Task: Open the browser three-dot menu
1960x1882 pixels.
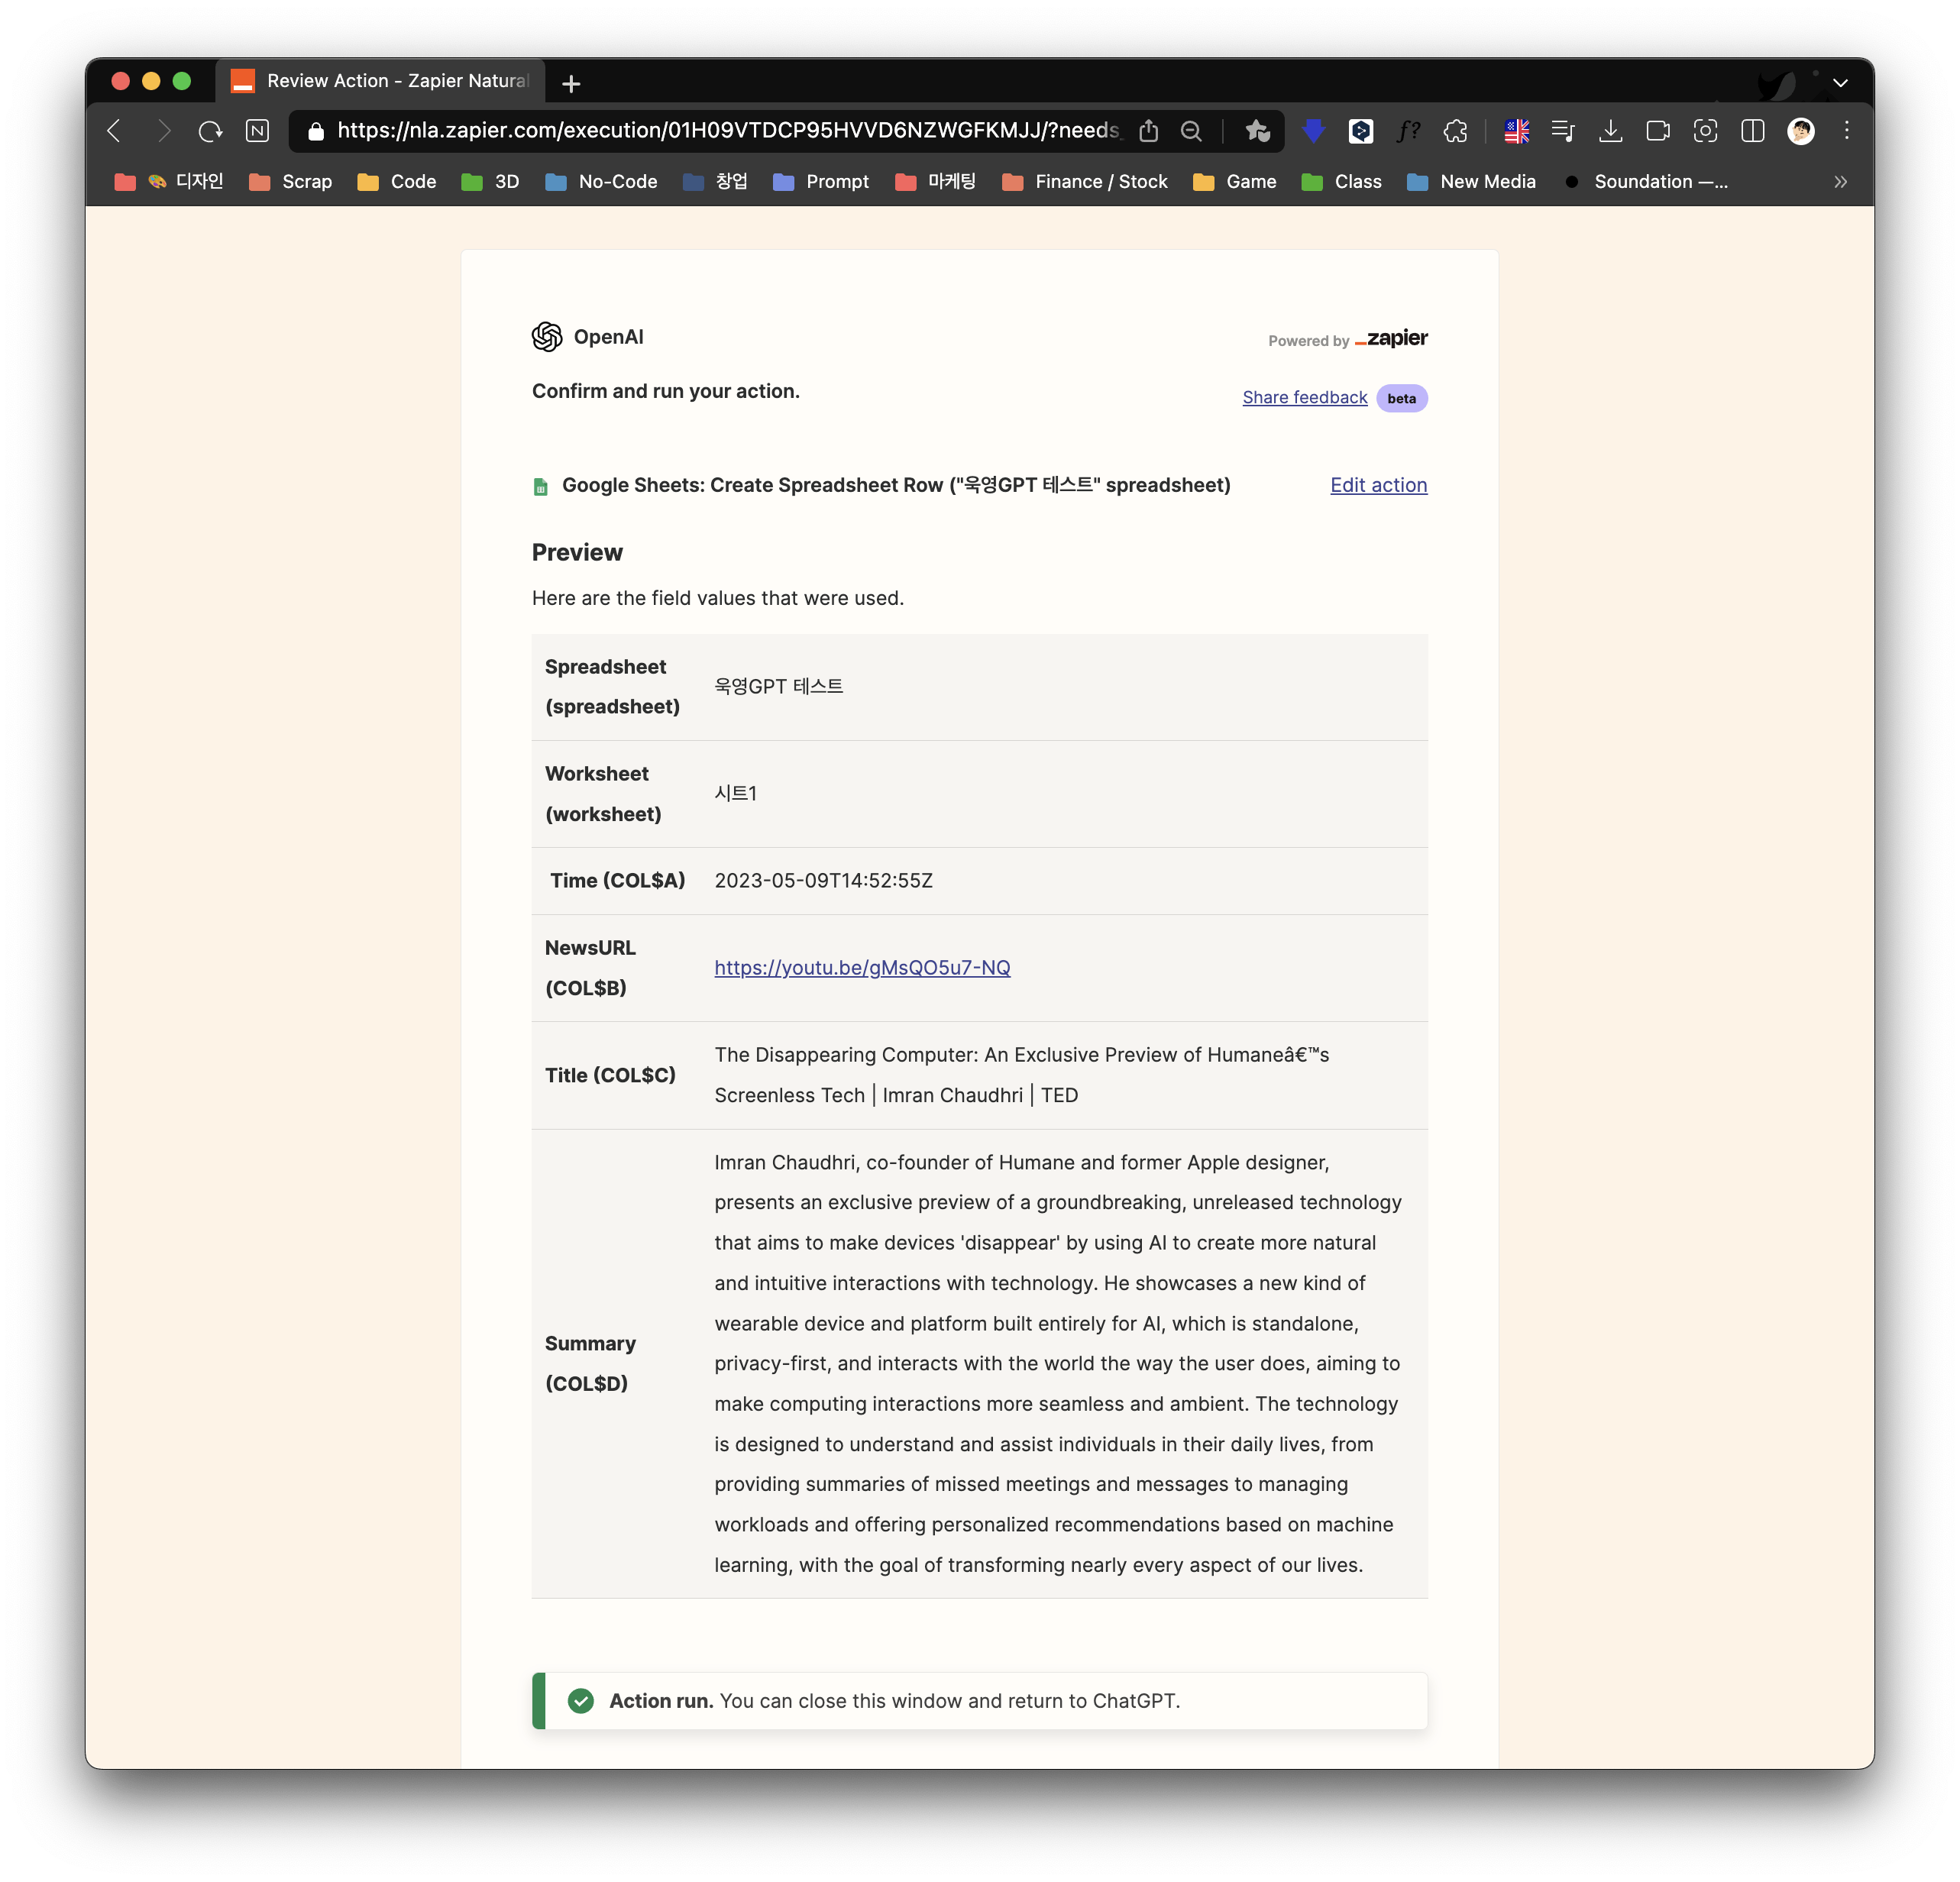Action: [1847, 131]
